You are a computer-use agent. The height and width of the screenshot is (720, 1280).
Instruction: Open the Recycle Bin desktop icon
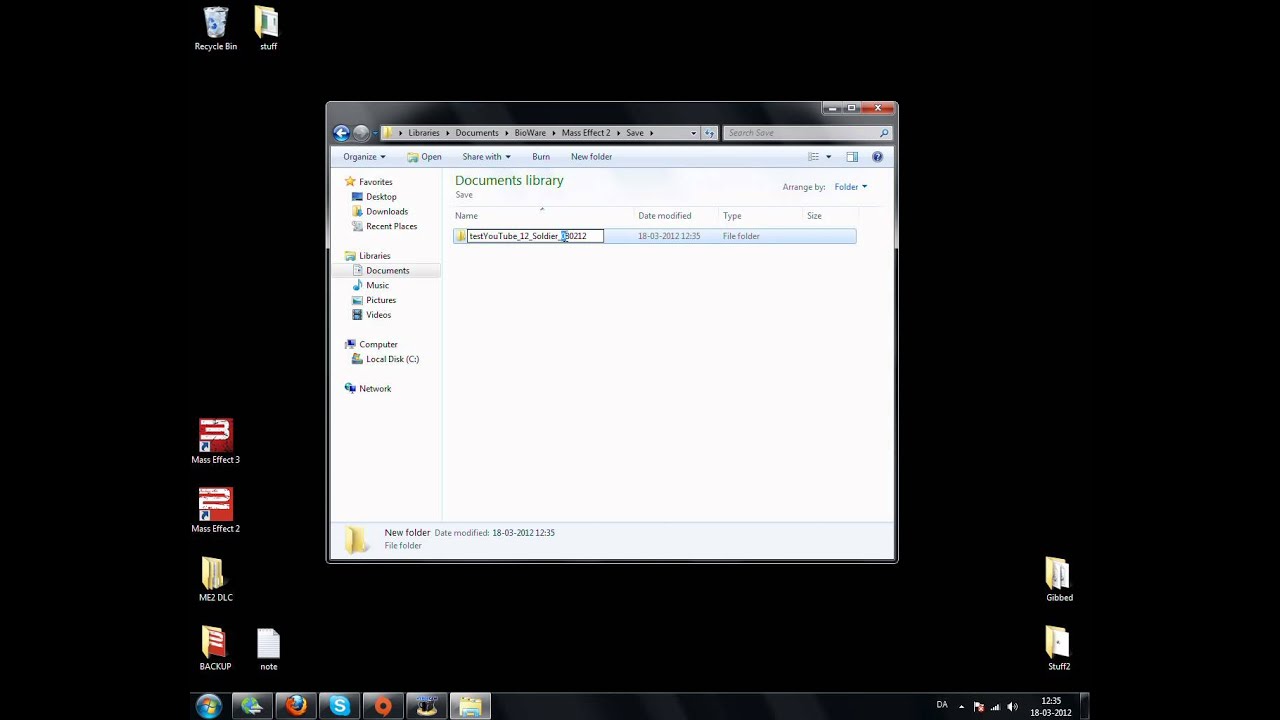[x=215, y=29]
